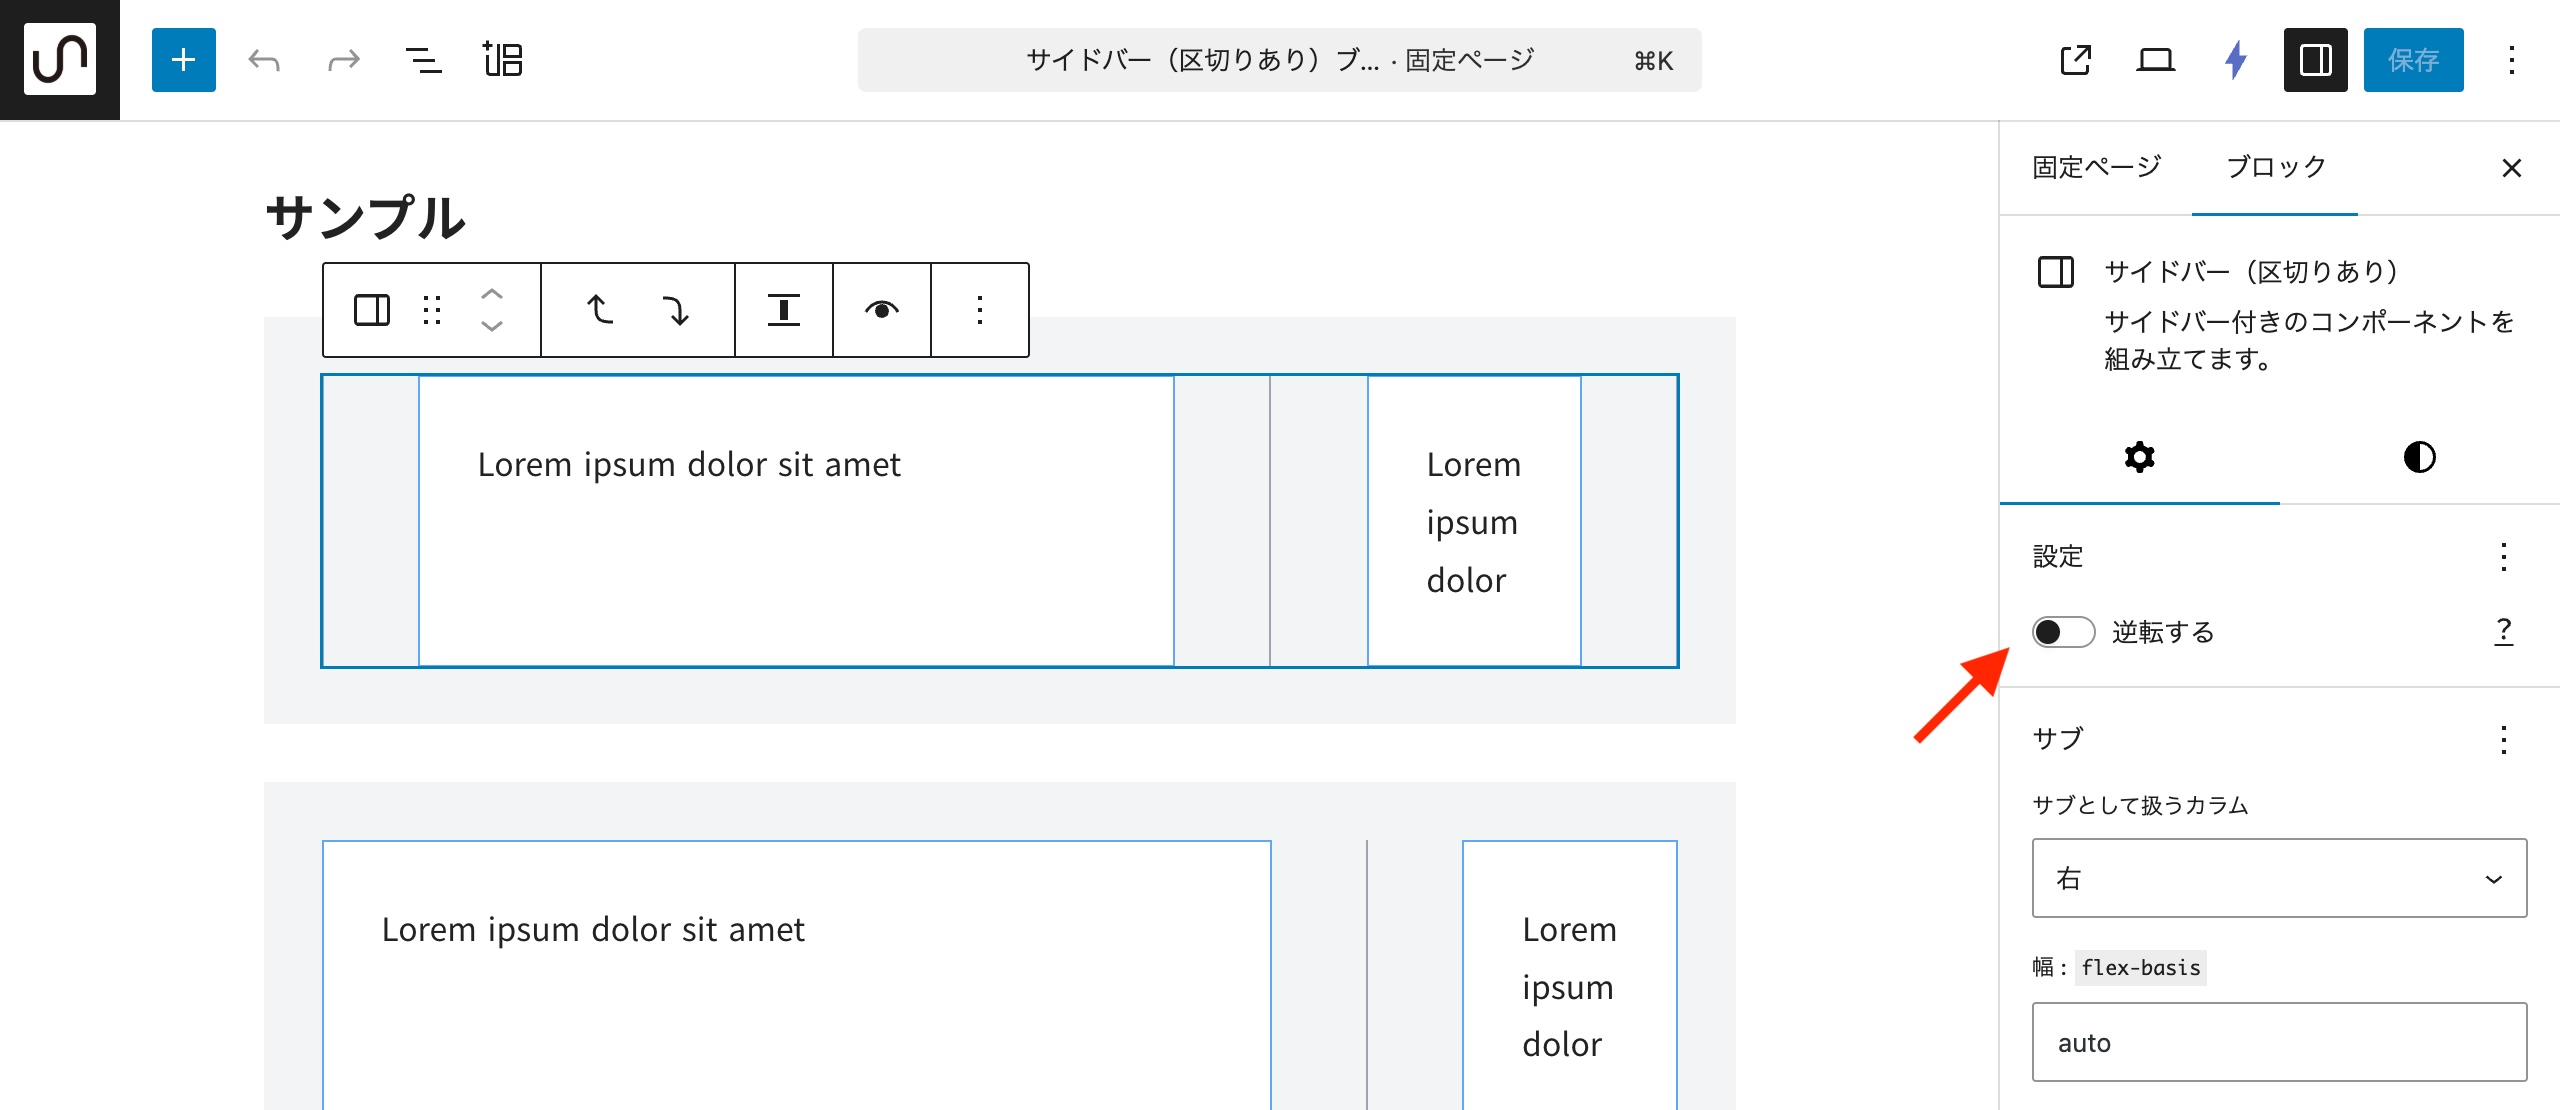Open page in new tab icon
Image resolution: width=2560 pixels, height=1110 pixels.
[x=2076, y=60]
